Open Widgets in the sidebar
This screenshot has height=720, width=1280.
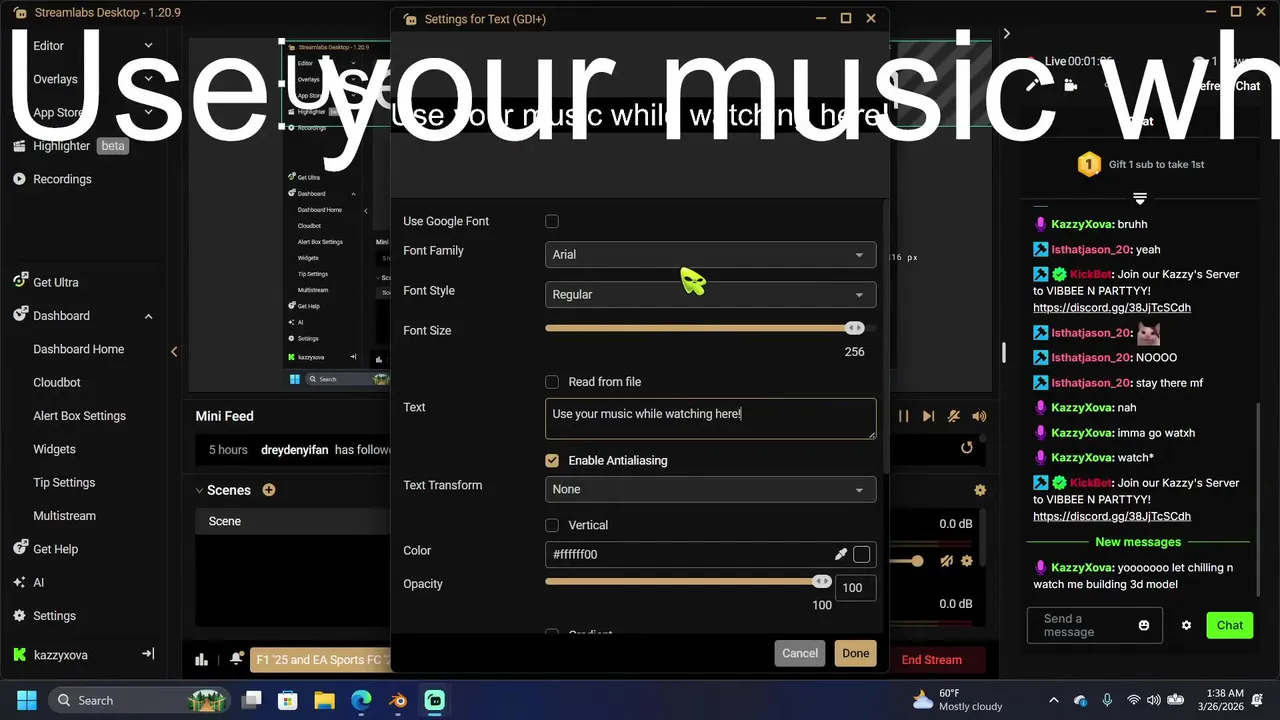pyautogui.click(x=54, y=449)
